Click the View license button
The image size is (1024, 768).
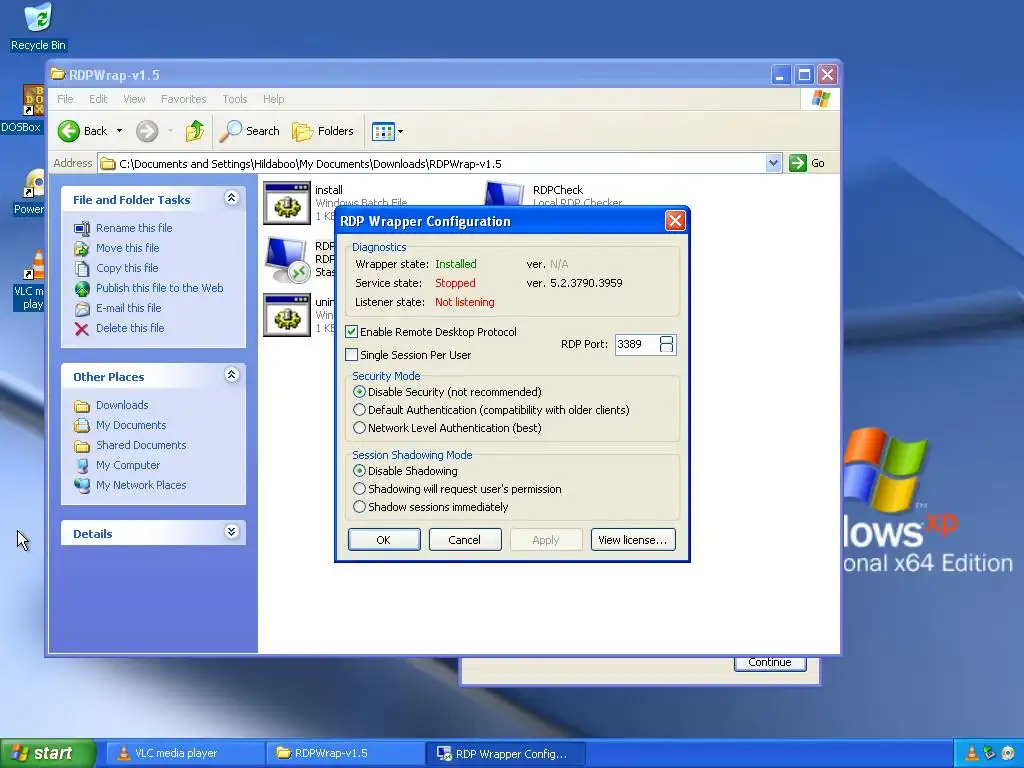[633, 540]
